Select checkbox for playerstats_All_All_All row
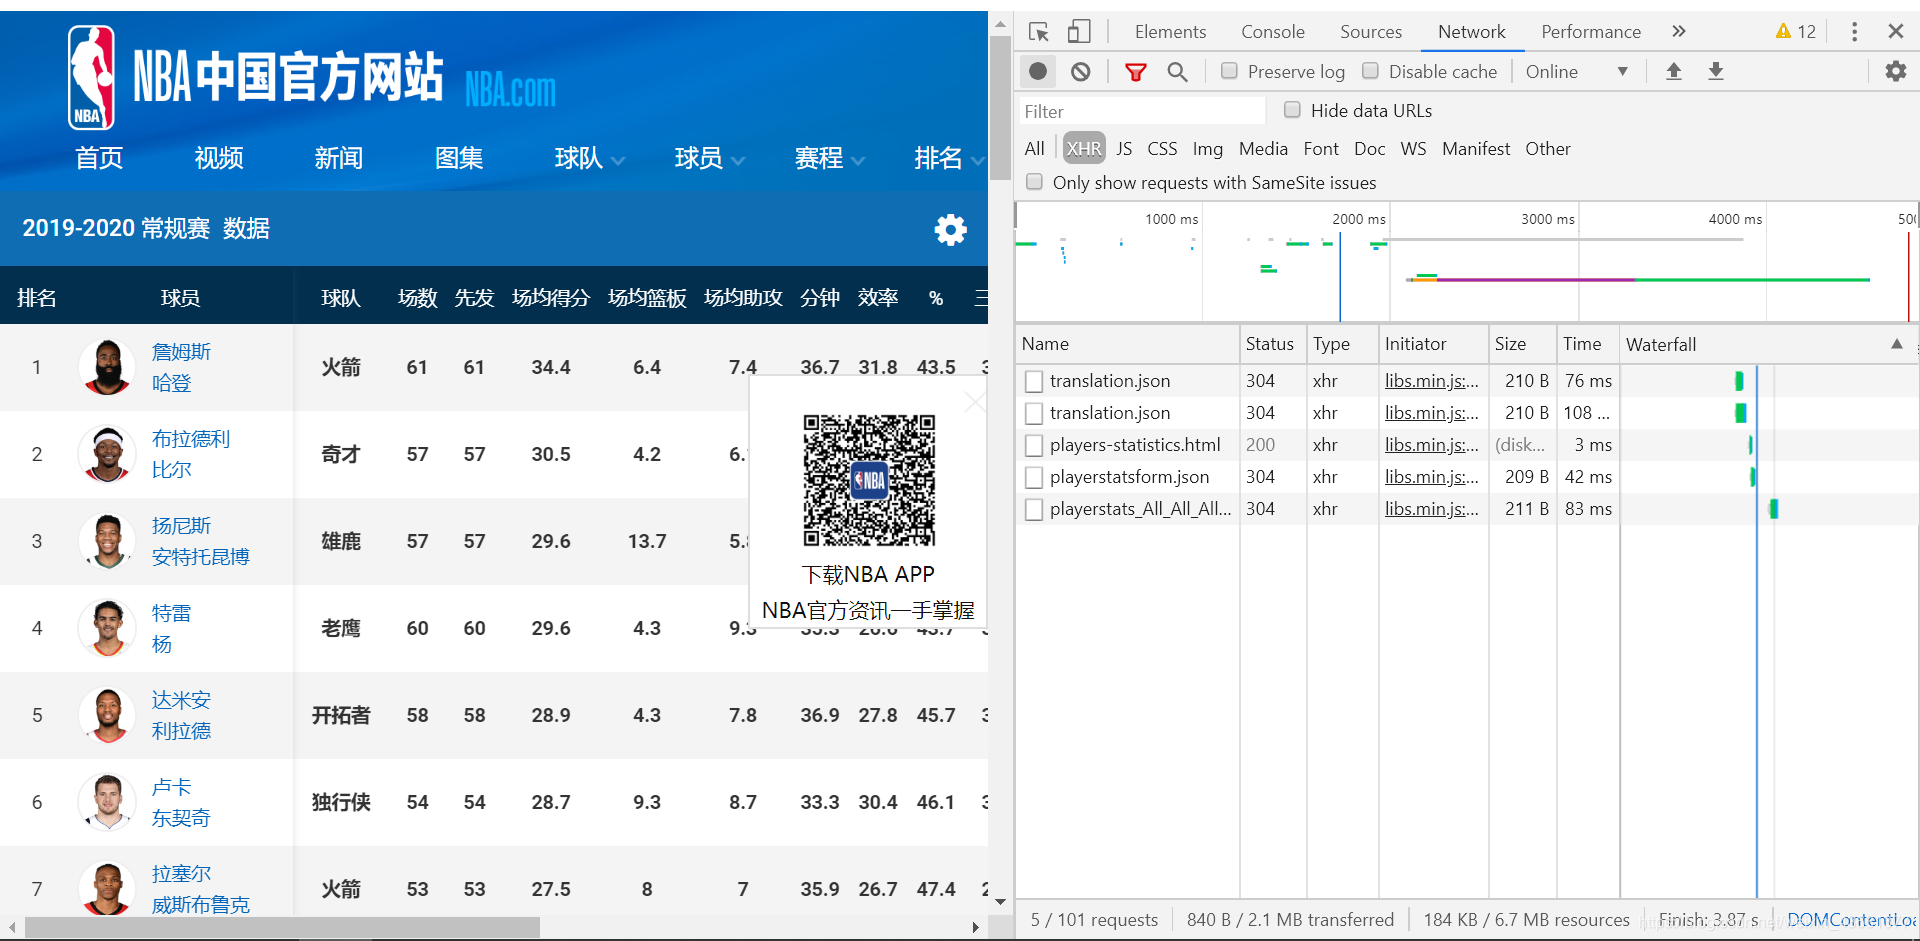The width and height of the screenshot is (1920, 941). (x=1034, y=509)
